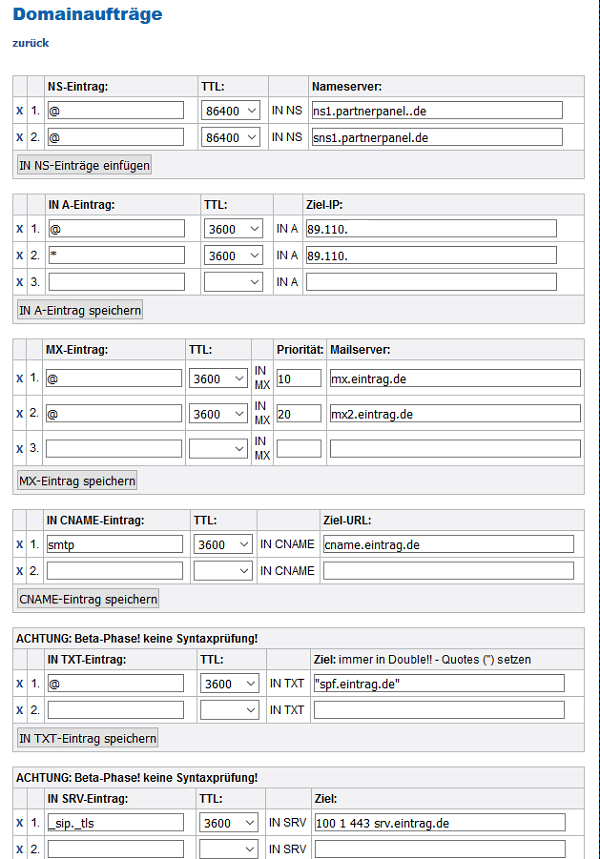This screenshot has width=600, height=859.
Task: Delete MX entry mx2.eintrag.de via X
Action: click(x=20, y=414)
